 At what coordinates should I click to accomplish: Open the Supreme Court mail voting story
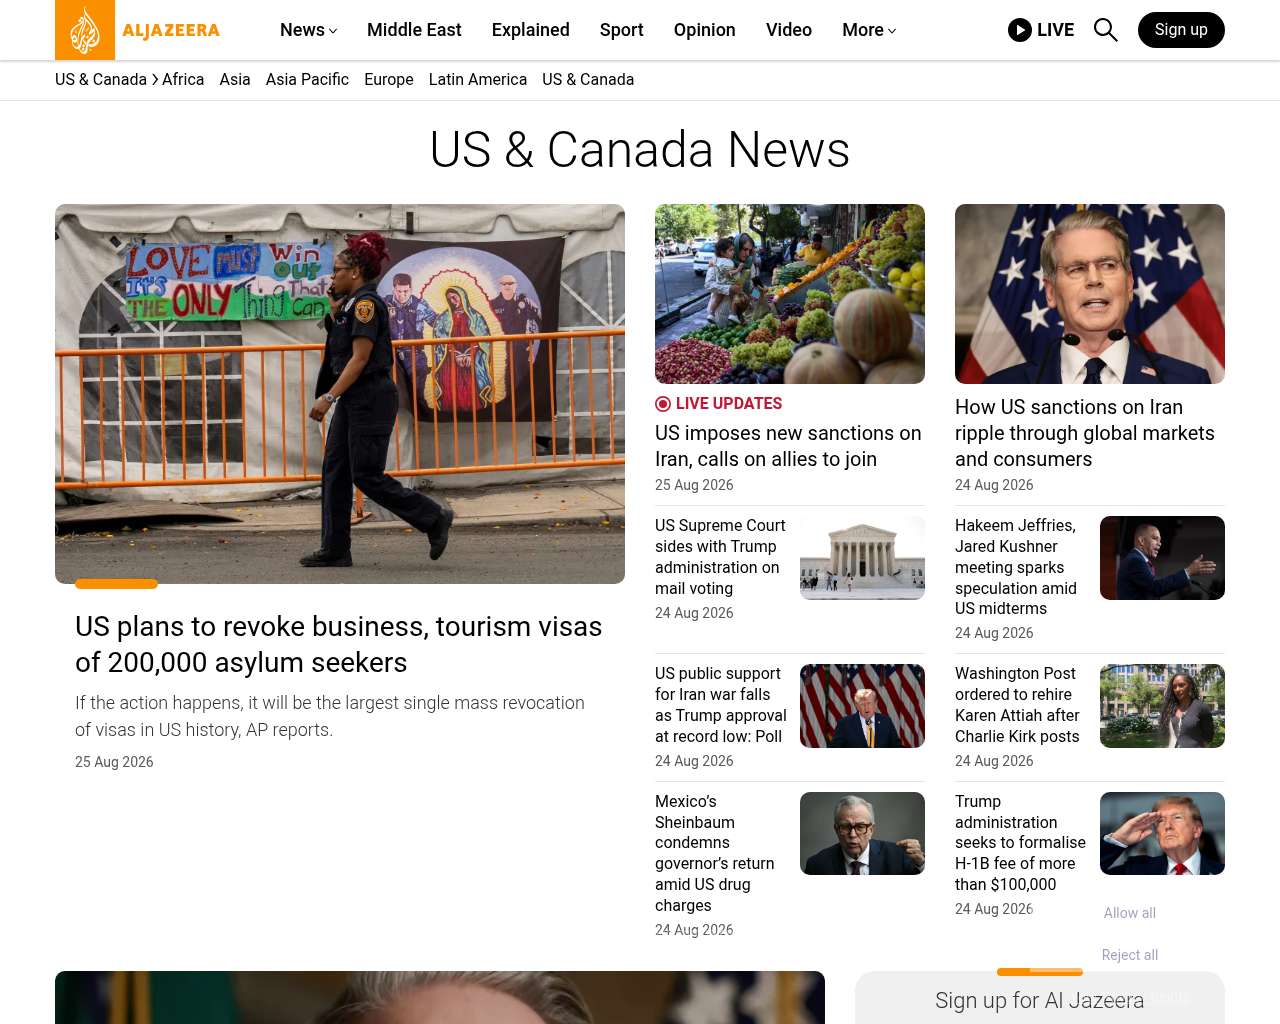point(720,557)
